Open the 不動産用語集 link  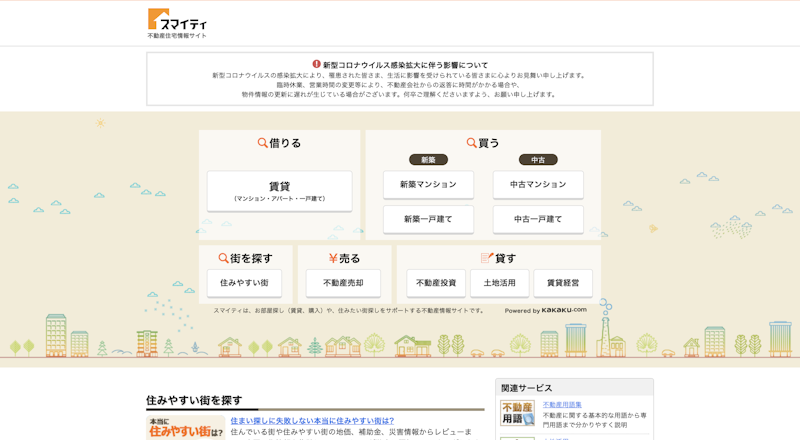click(x=562, y=405)
